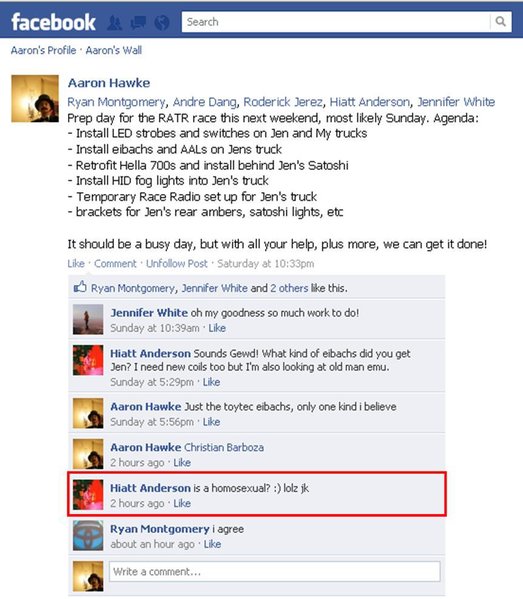Click the thumbs-up likes icon
The width and height of the screenshot is (523, 599).
tap(80, 287)
